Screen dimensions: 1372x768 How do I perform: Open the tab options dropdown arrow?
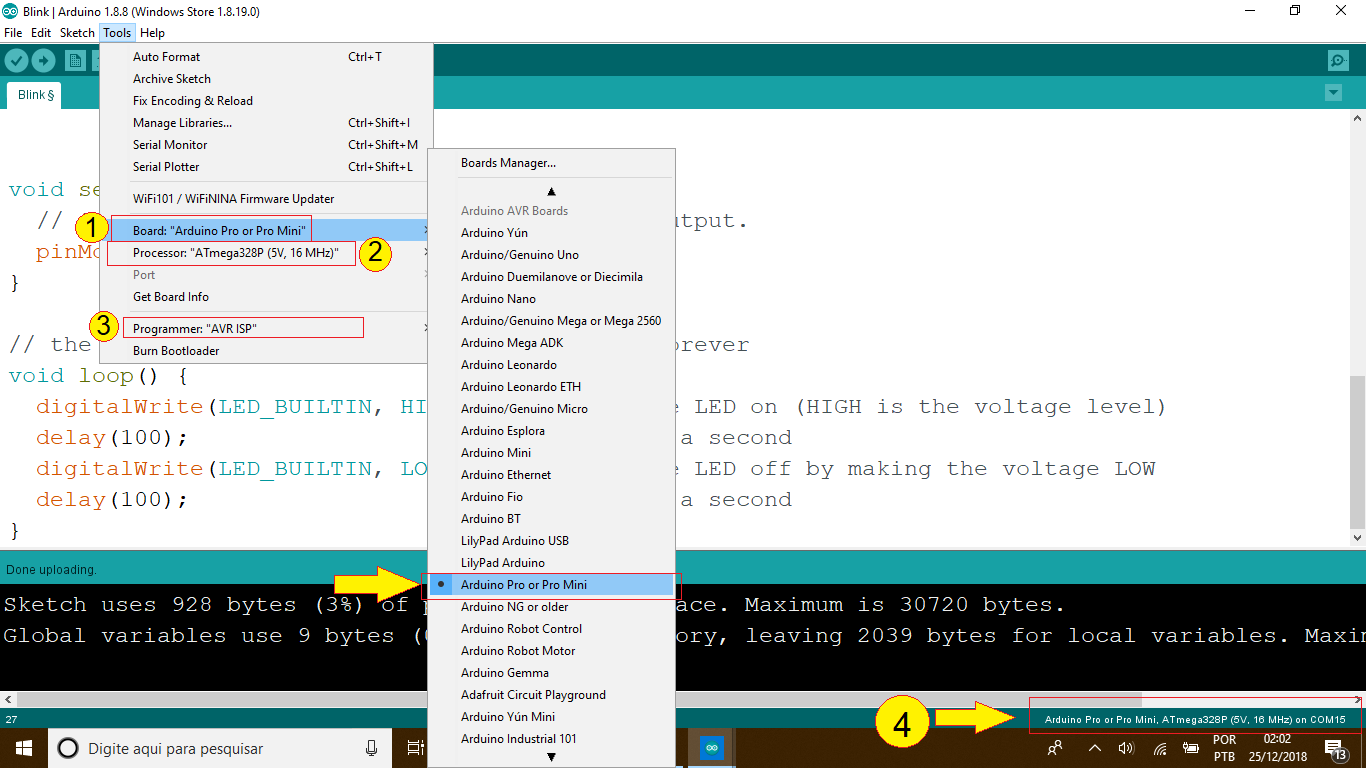(1332, 93)
